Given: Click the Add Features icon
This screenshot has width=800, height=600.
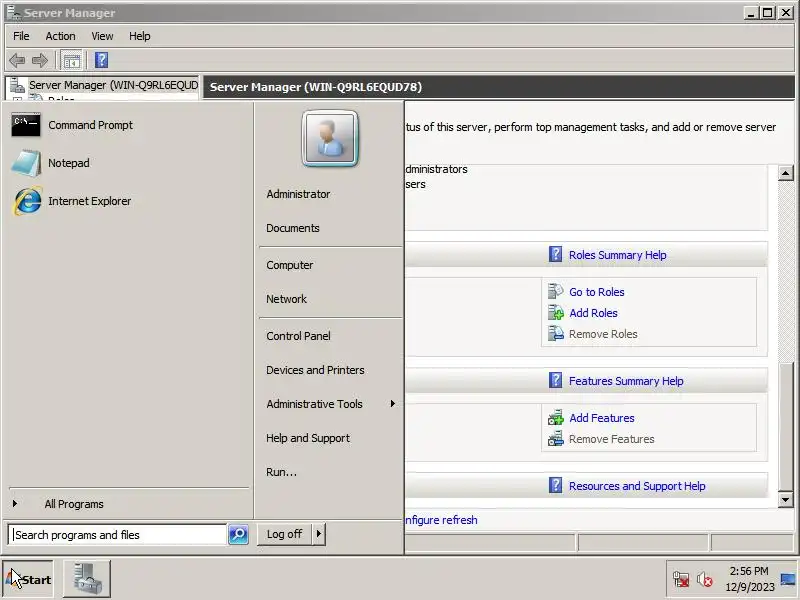Looking at the screenshot, I should (555, 417).
